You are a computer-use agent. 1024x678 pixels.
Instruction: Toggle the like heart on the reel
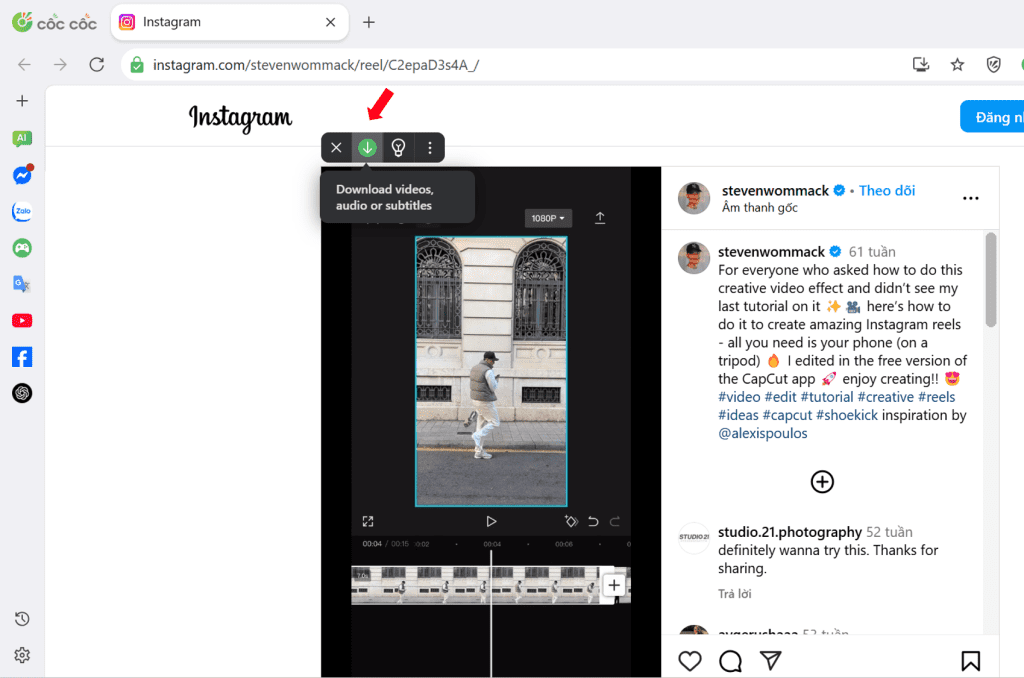[690, 661]
